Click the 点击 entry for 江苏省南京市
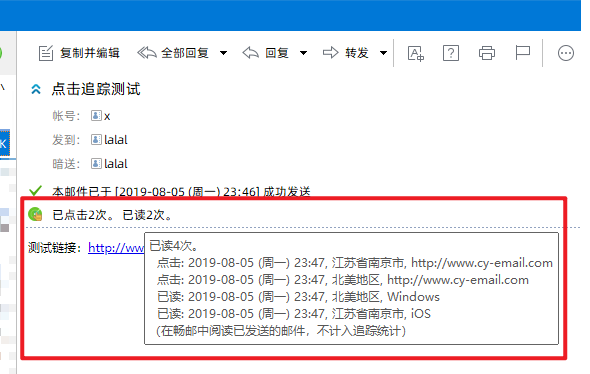 [x=354, y=263]
